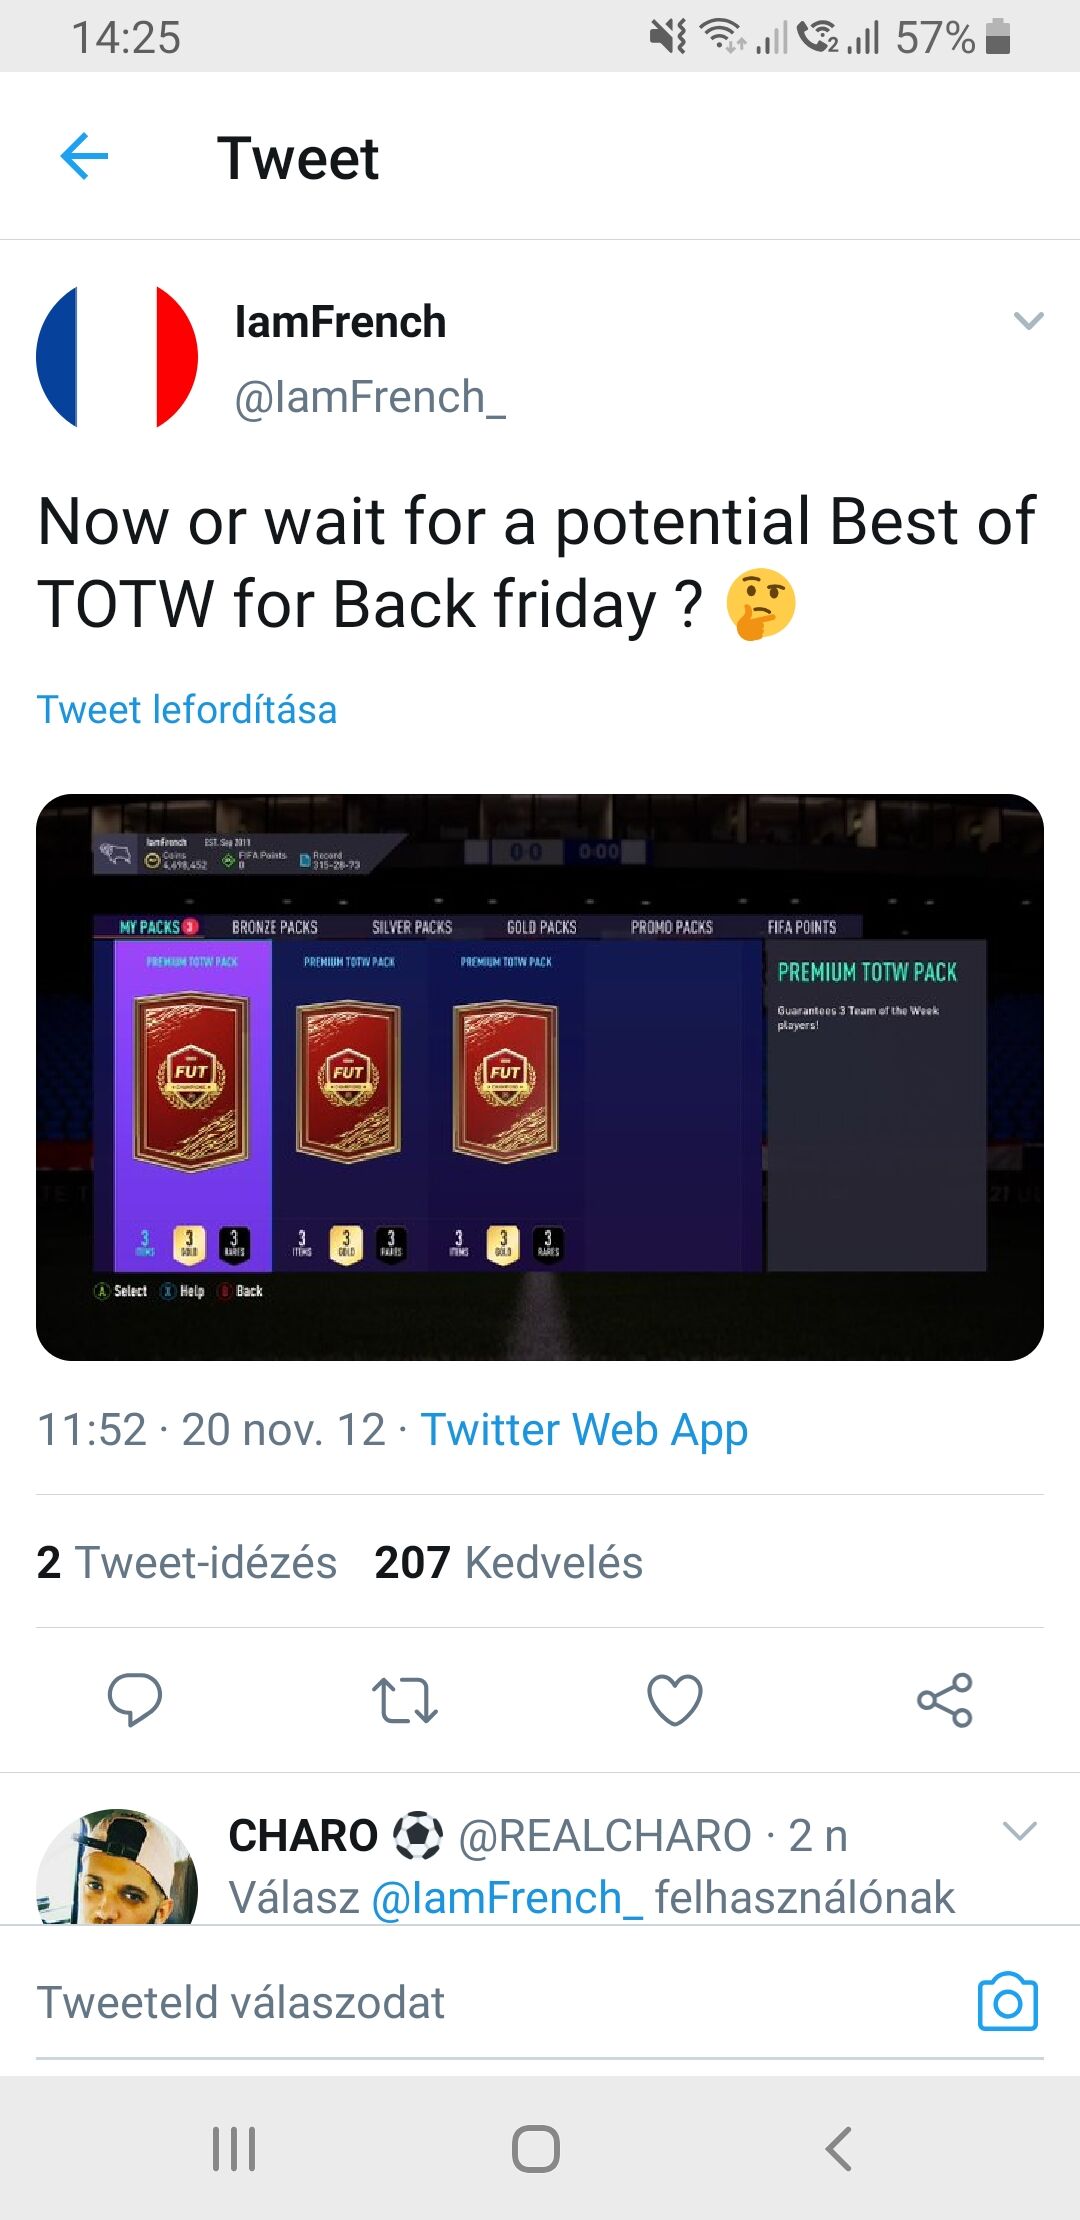Viewport: 1080px width, 2220px height.
Task: Tap the camera icon in reply bar
Action: point(1007,2001)
